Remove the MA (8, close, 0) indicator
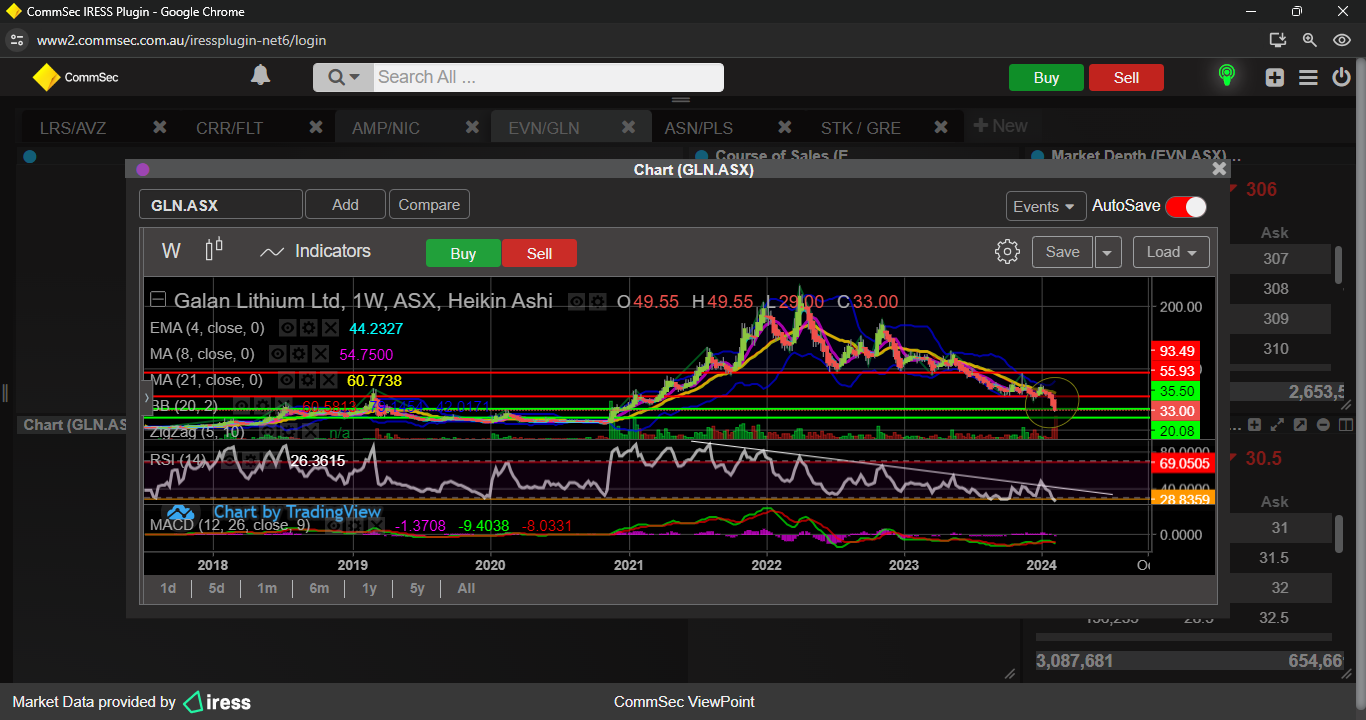The height and width of the screenshot is (720, 1366). (x=320, y=354)
